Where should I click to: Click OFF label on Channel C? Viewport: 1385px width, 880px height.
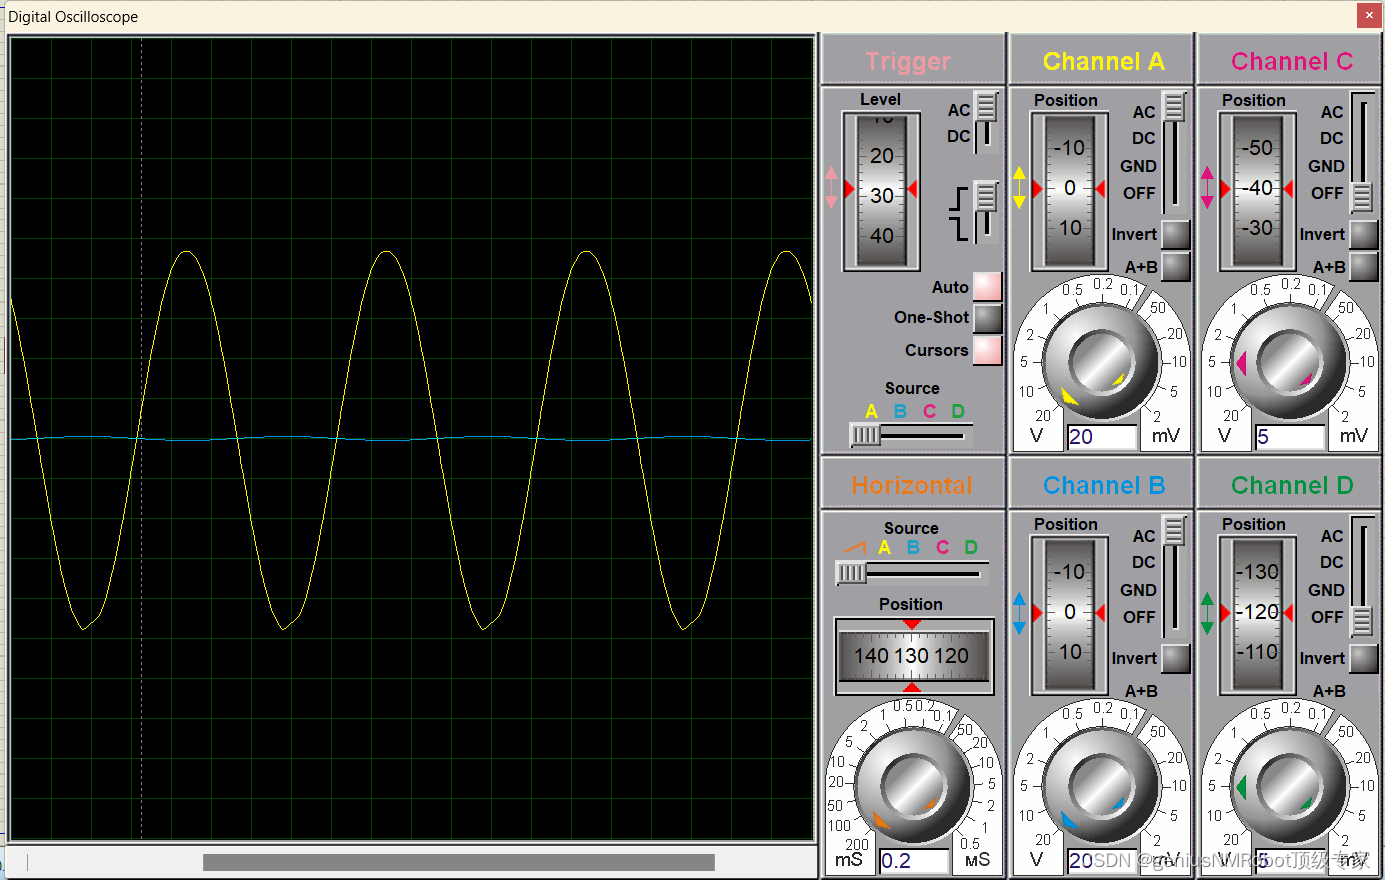1327,193
